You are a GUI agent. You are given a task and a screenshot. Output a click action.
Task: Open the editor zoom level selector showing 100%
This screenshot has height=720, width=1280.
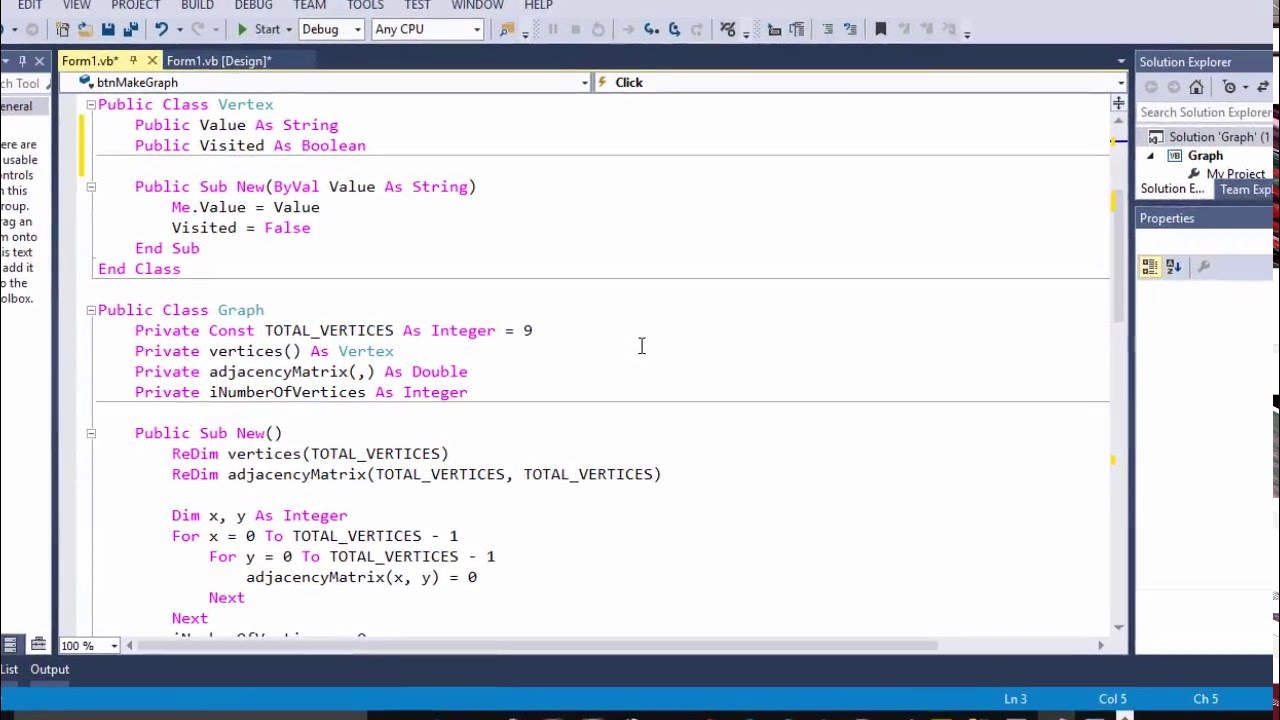coord(88,645)
